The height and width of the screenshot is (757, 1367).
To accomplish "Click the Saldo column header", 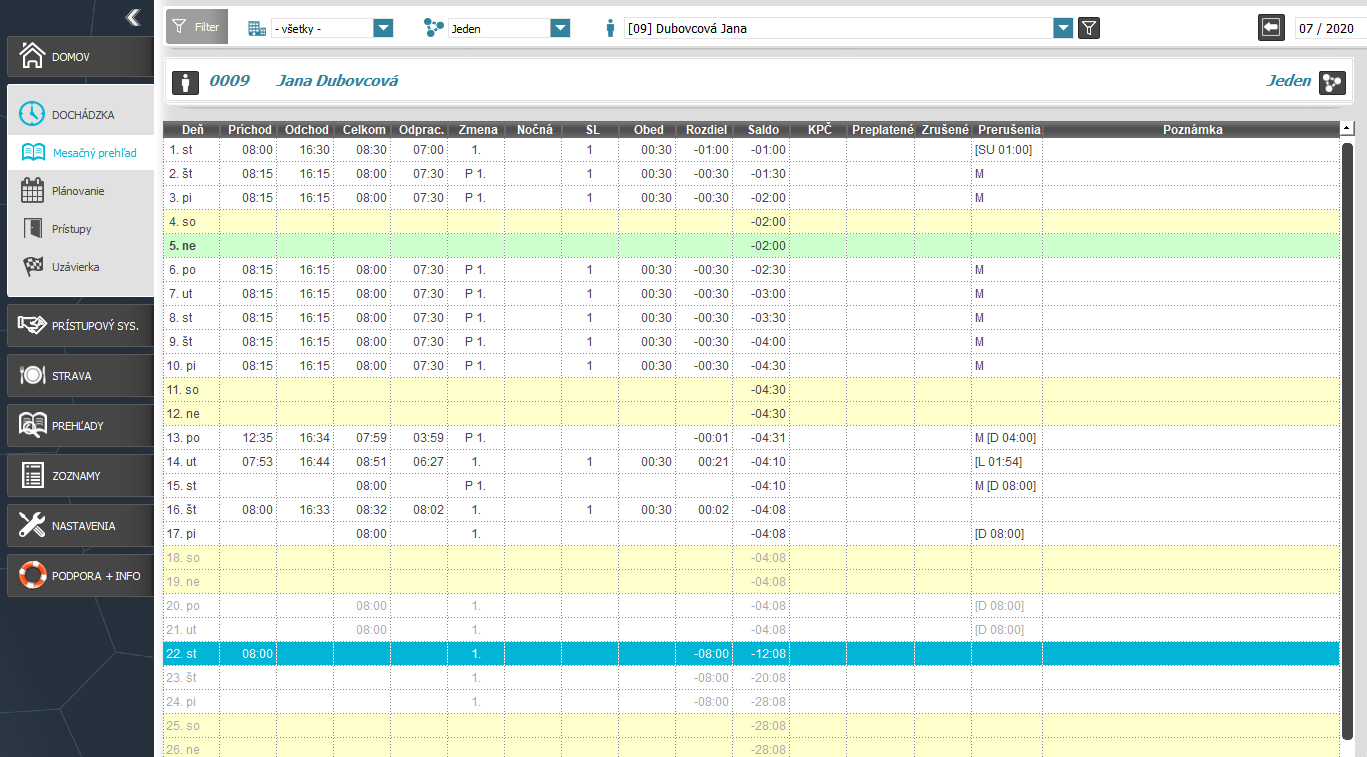I will (x=761, y=130).
